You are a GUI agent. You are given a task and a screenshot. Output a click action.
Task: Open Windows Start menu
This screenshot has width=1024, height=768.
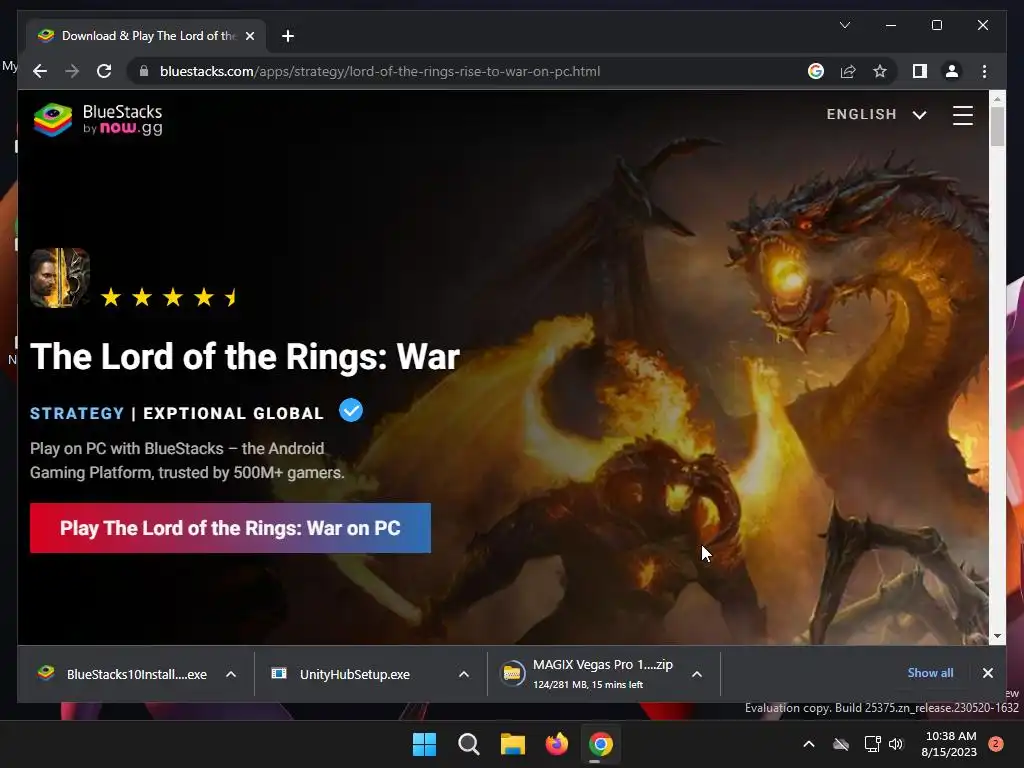click(424, 744)
